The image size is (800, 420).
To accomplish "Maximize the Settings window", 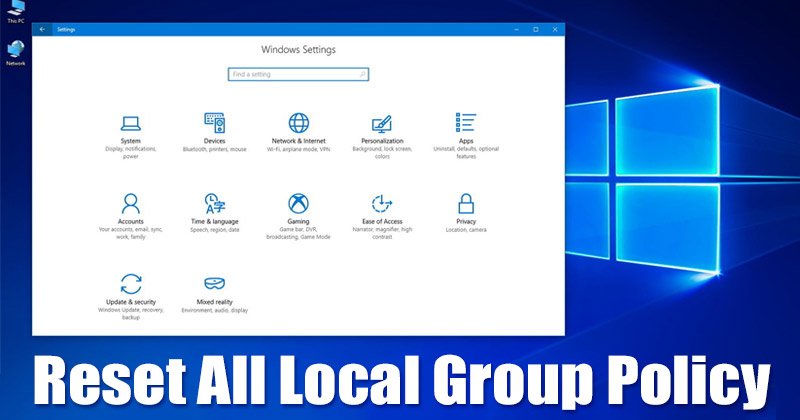I will [536, 30].
